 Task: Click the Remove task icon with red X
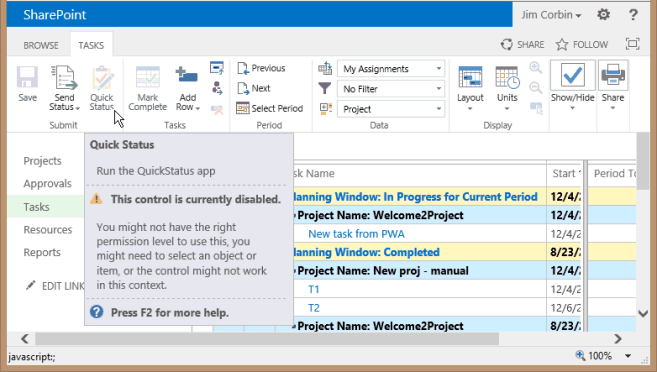point(217,109)
